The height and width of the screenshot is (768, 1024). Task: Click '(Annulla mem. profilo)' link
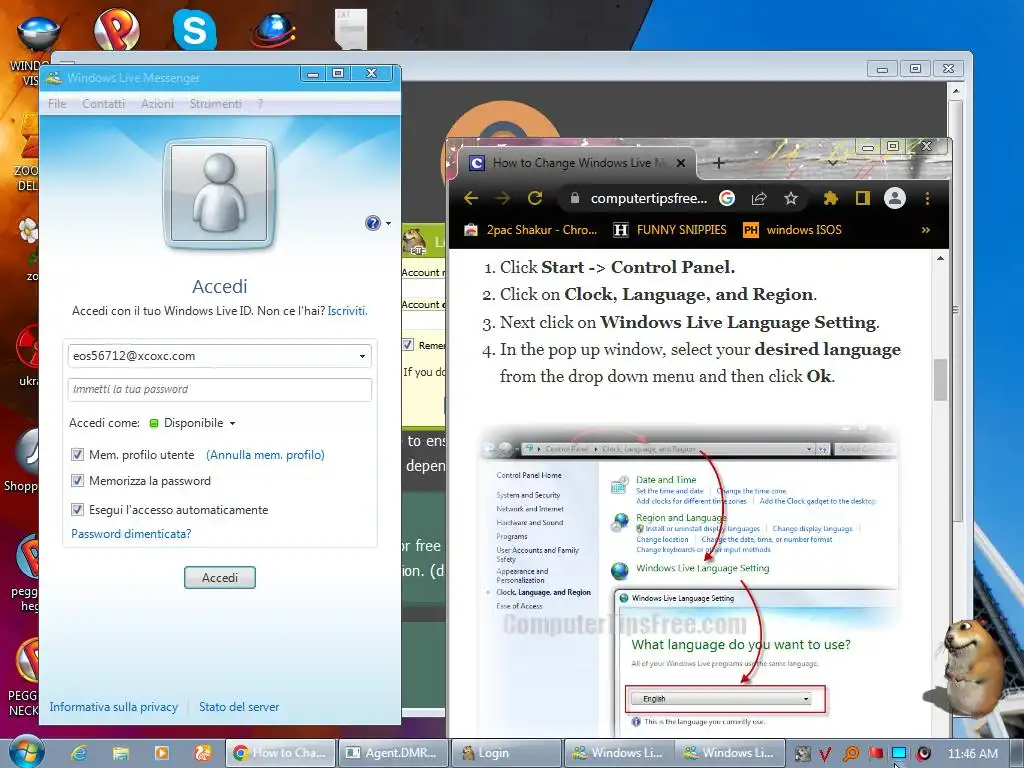tap(265, 455)
